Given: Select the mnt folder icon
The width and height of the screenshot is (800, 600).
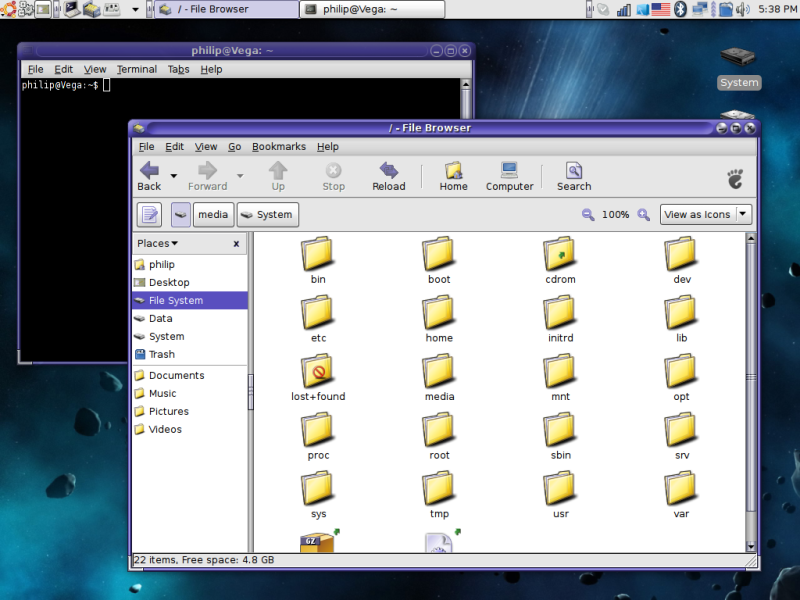Looking at the screenshot, I should (x=560, y=370).
